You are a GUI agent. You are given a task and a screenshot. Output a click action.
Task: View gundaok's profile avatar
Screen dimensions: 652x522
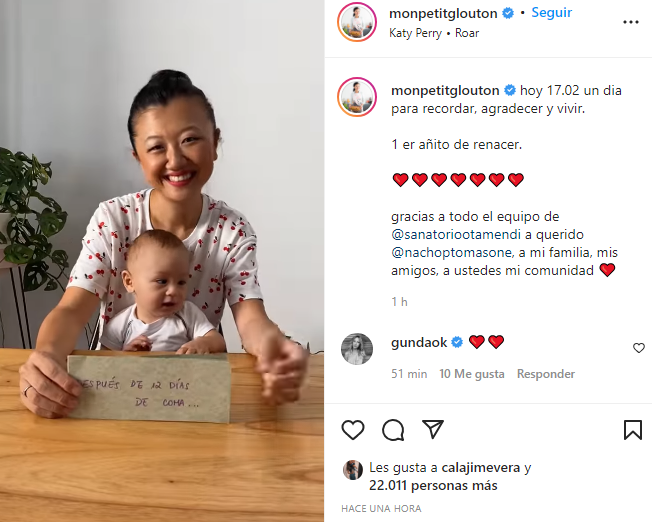coord(357,349)
